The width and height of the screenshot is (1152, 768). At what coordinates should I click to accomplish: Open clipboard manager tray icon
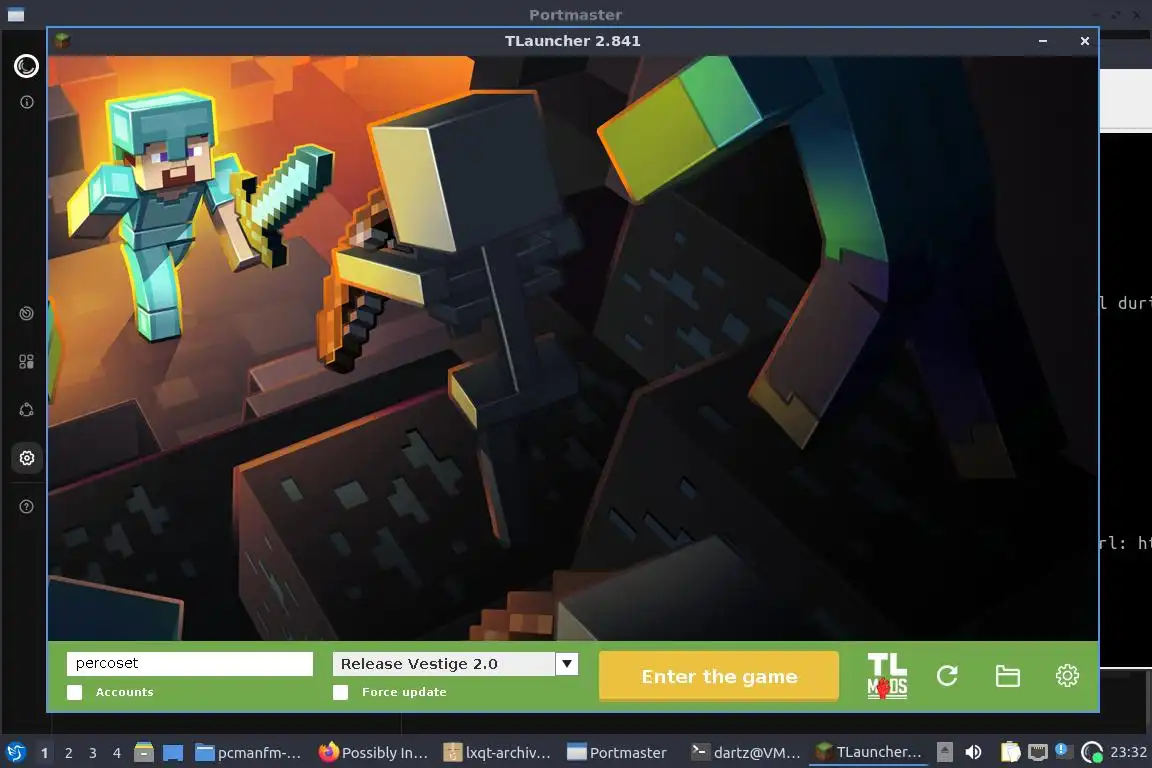(x=1011, y=752)
